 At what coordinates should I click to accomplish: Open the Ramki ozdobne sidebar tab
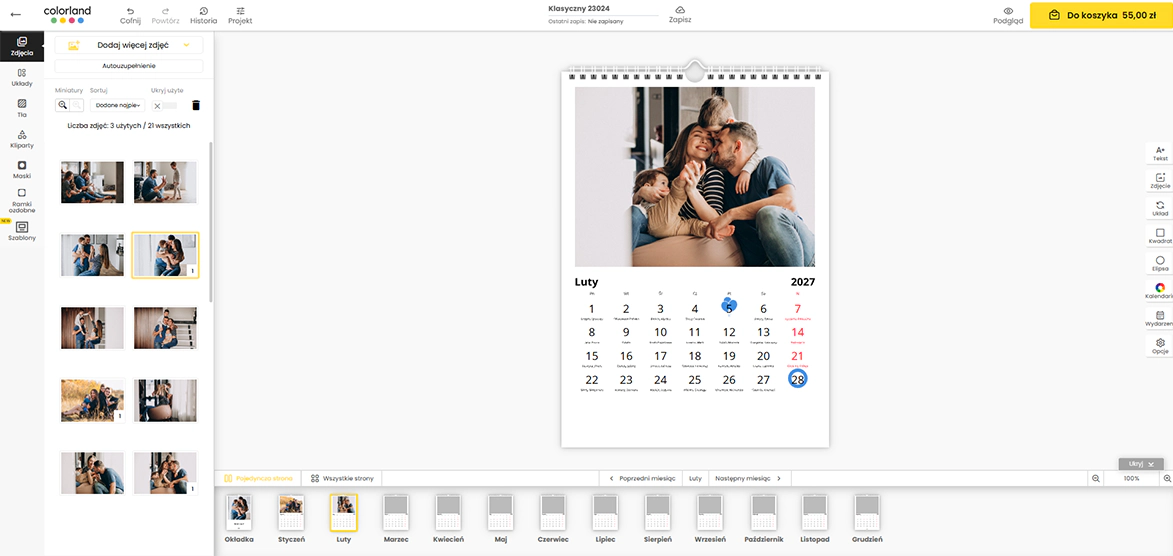point(22,201)
